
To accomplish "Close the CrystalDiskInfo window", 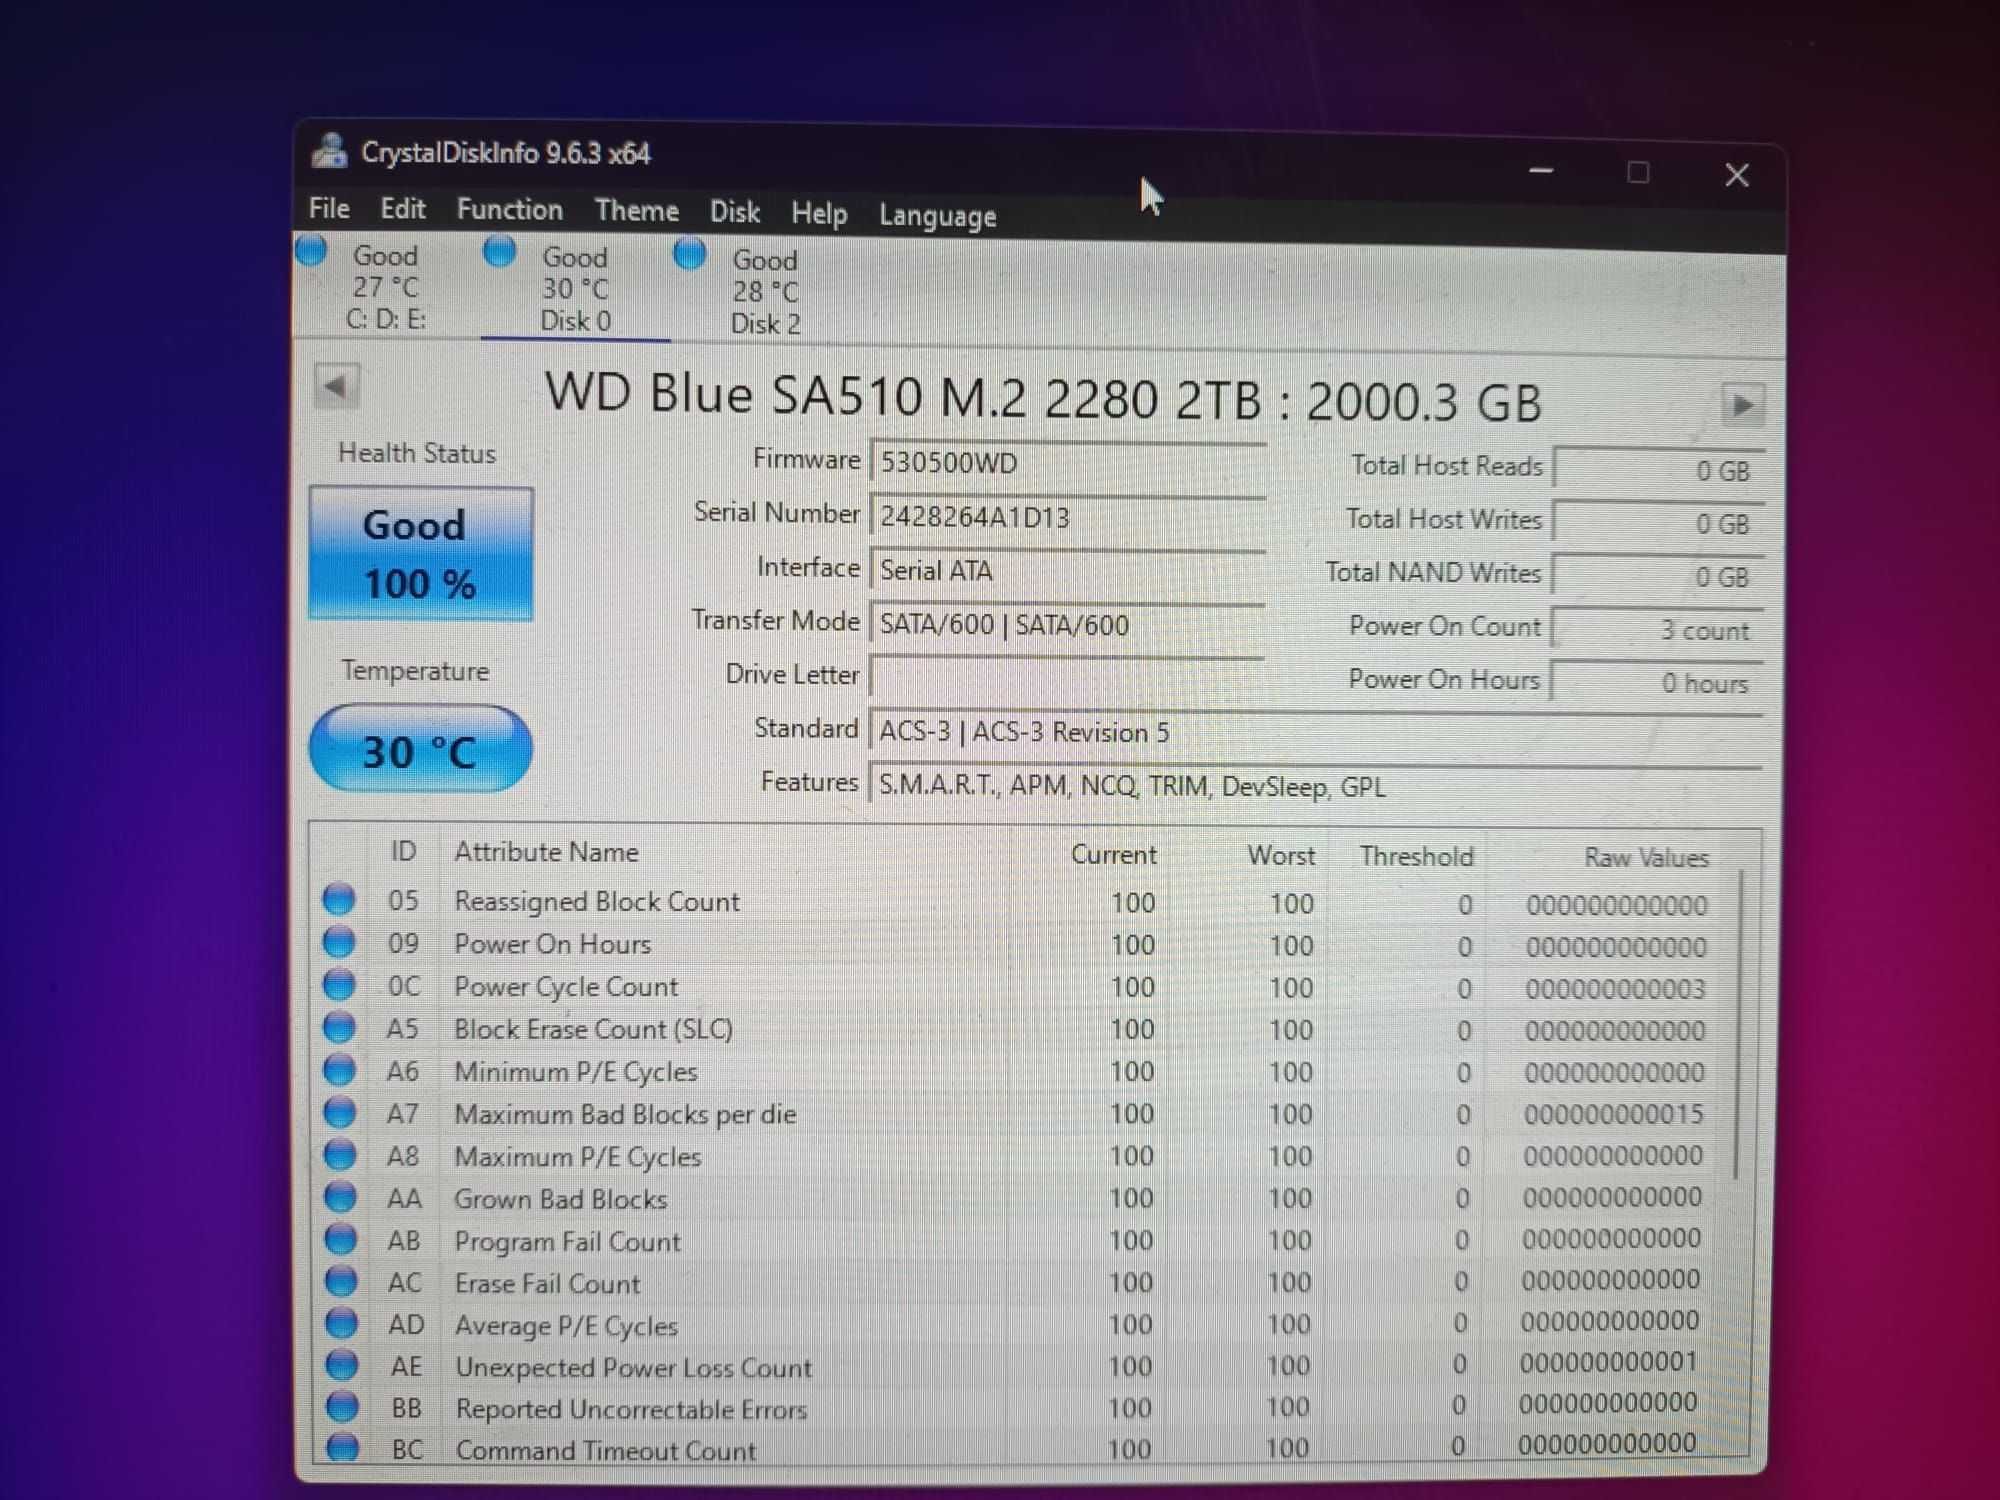I will tap(1737, 175).
